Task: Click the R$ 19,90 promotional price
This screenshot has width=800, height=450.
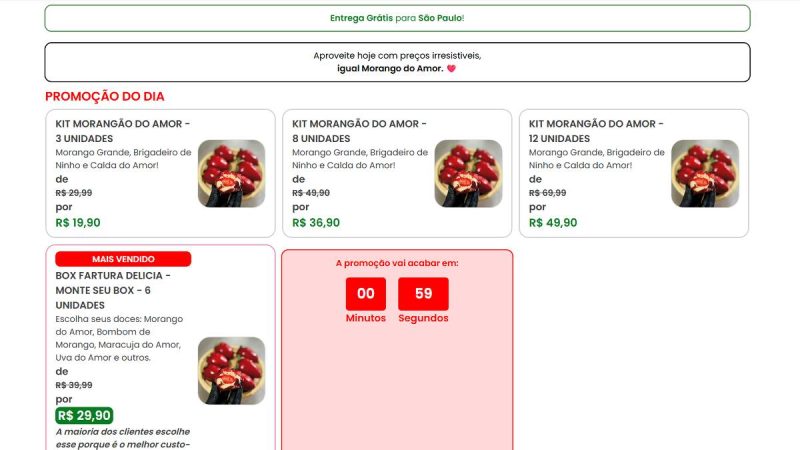Action: coord(78,222)
